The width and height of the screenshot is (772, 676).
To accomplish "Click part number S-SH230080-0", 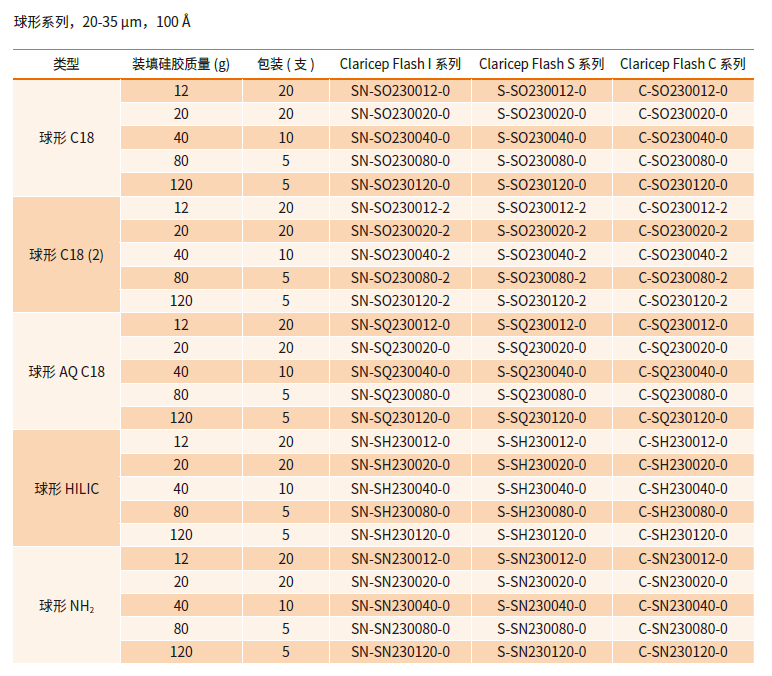I will pyautogui.click(x=542, y=512).
